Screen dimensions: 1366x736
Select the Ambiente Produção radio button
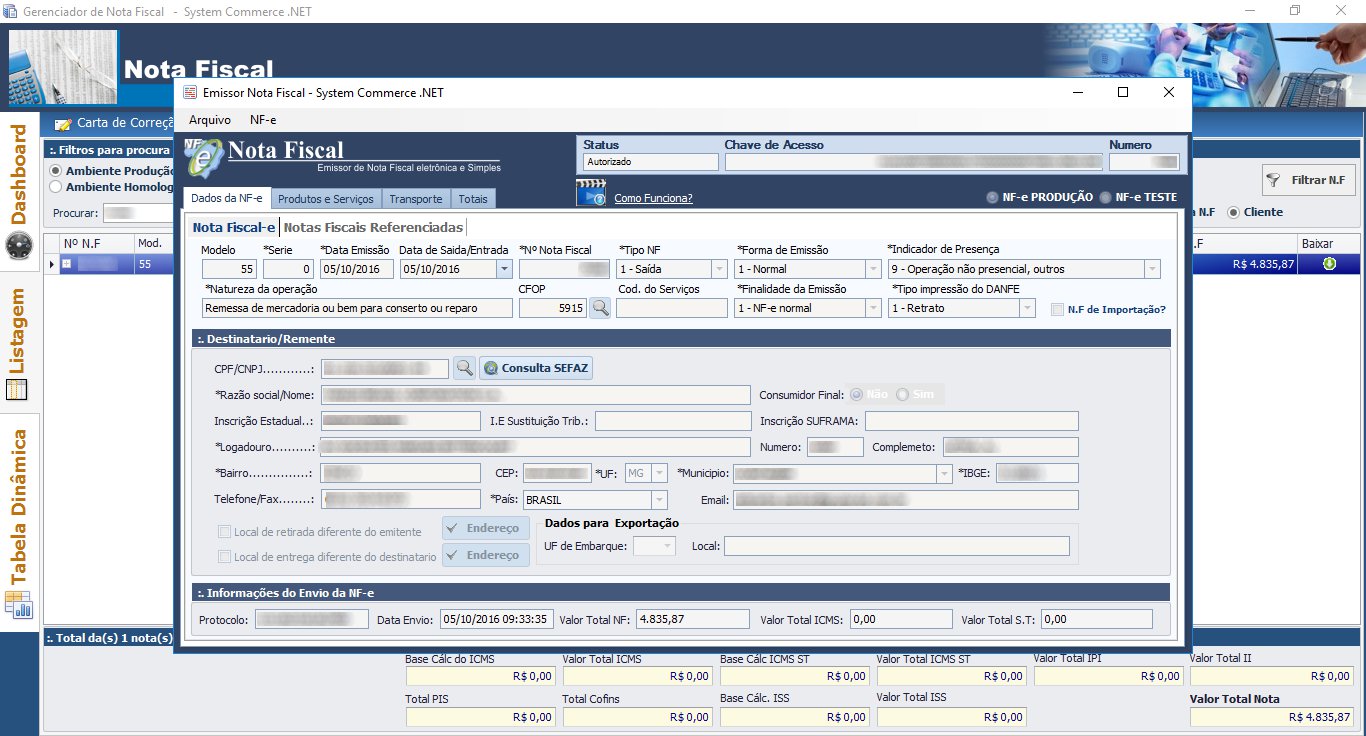tap(57, 171)
